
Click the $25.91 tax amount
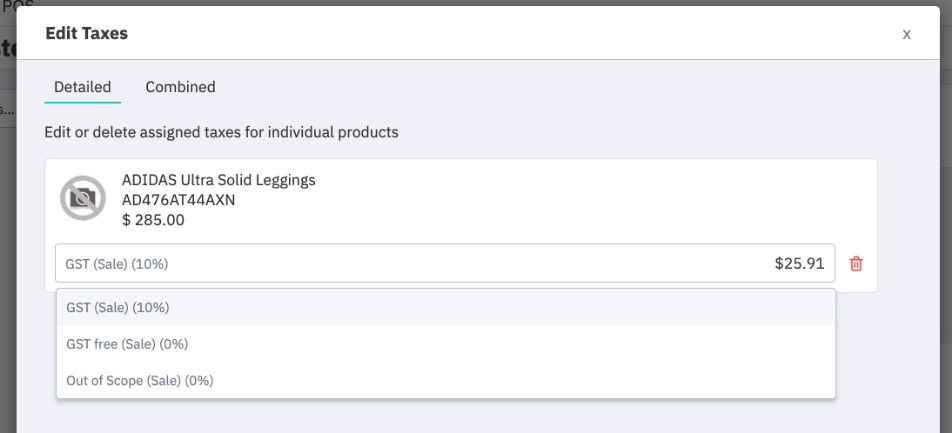(799, 264)
